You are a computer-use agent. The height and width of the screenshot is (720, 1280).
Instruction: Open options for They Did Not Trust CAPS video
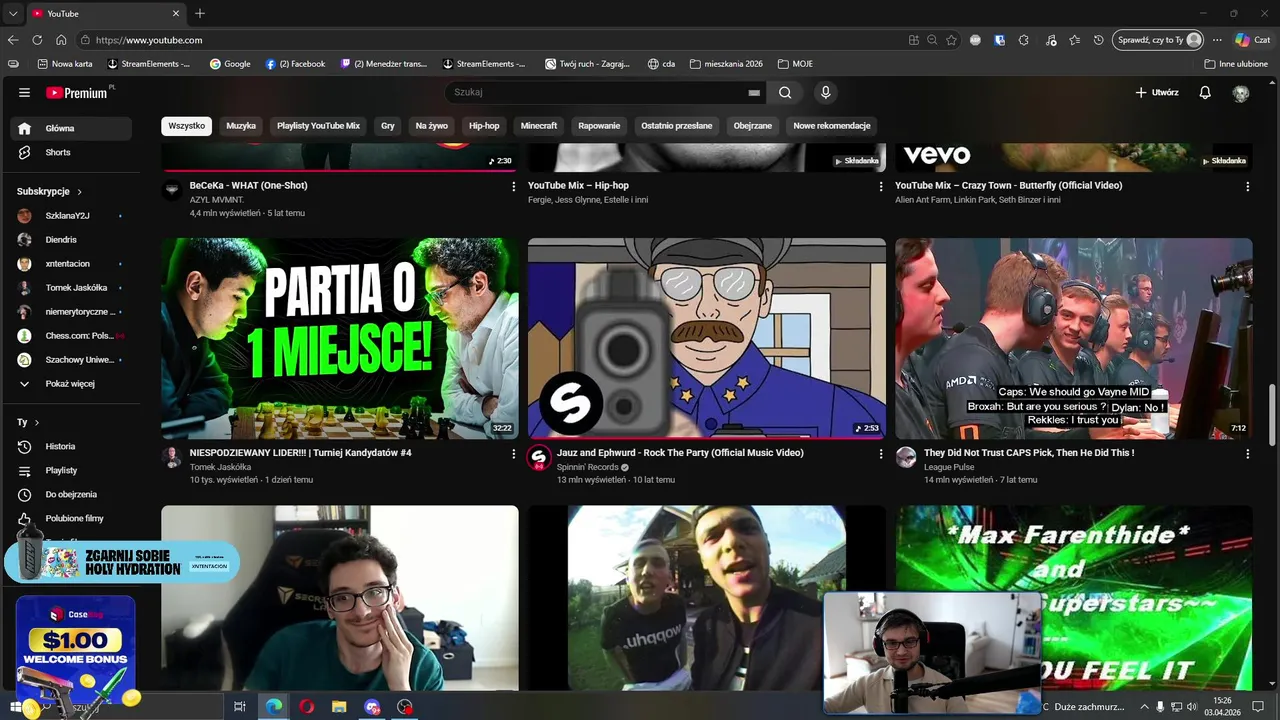click(x=1247, y=454)
